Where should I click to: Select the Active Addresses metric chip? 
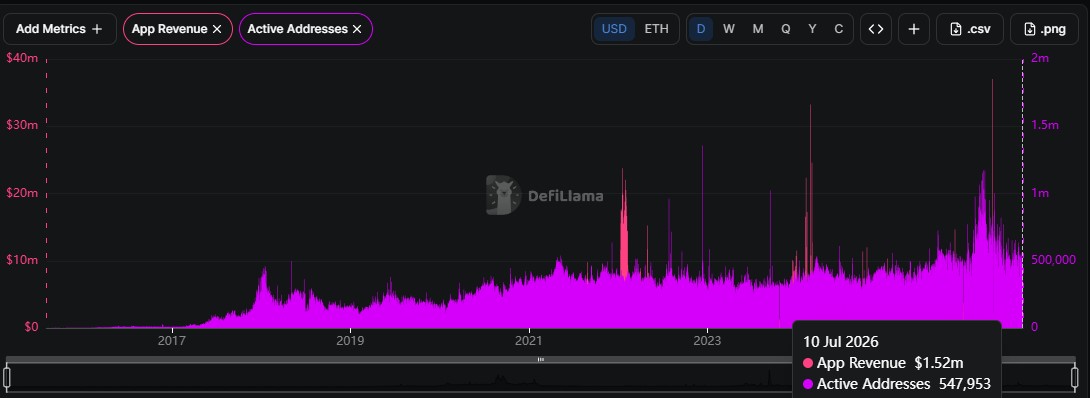tap(306, 29)
